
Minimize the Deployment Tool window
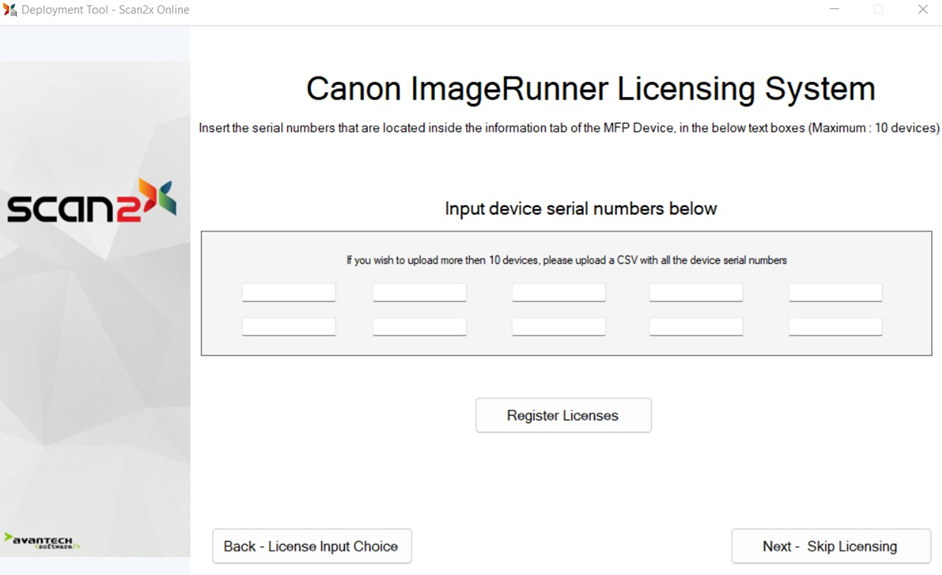(x=834, y=10)
